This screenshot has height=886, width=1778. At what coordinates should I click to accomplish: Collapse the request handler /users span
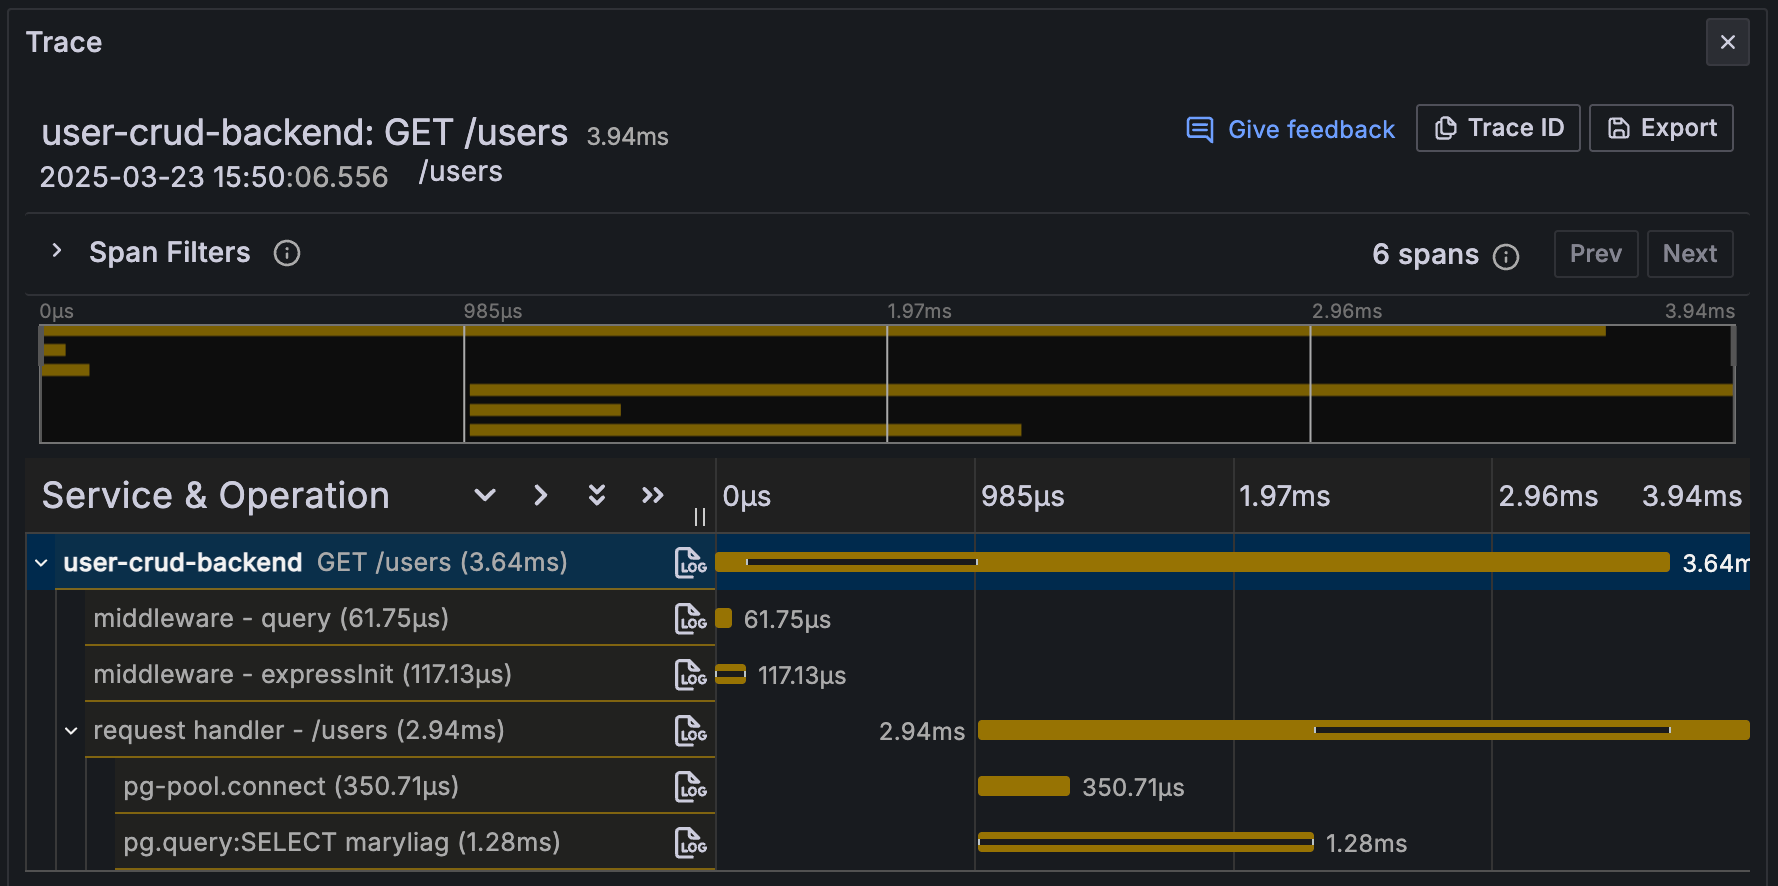coord(71,731)
